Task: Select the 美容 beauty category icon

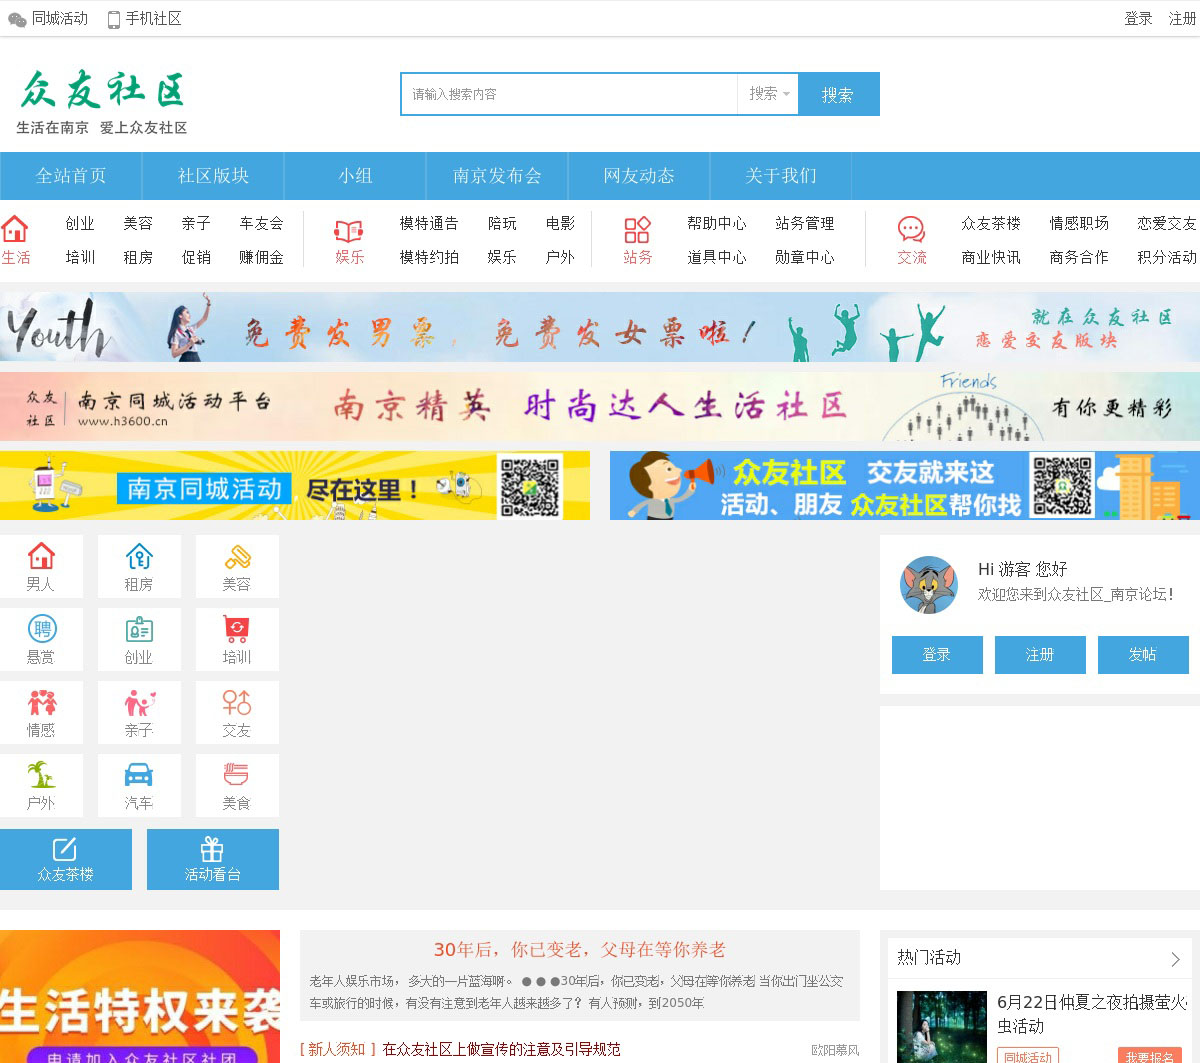Action: click(237, 557)
